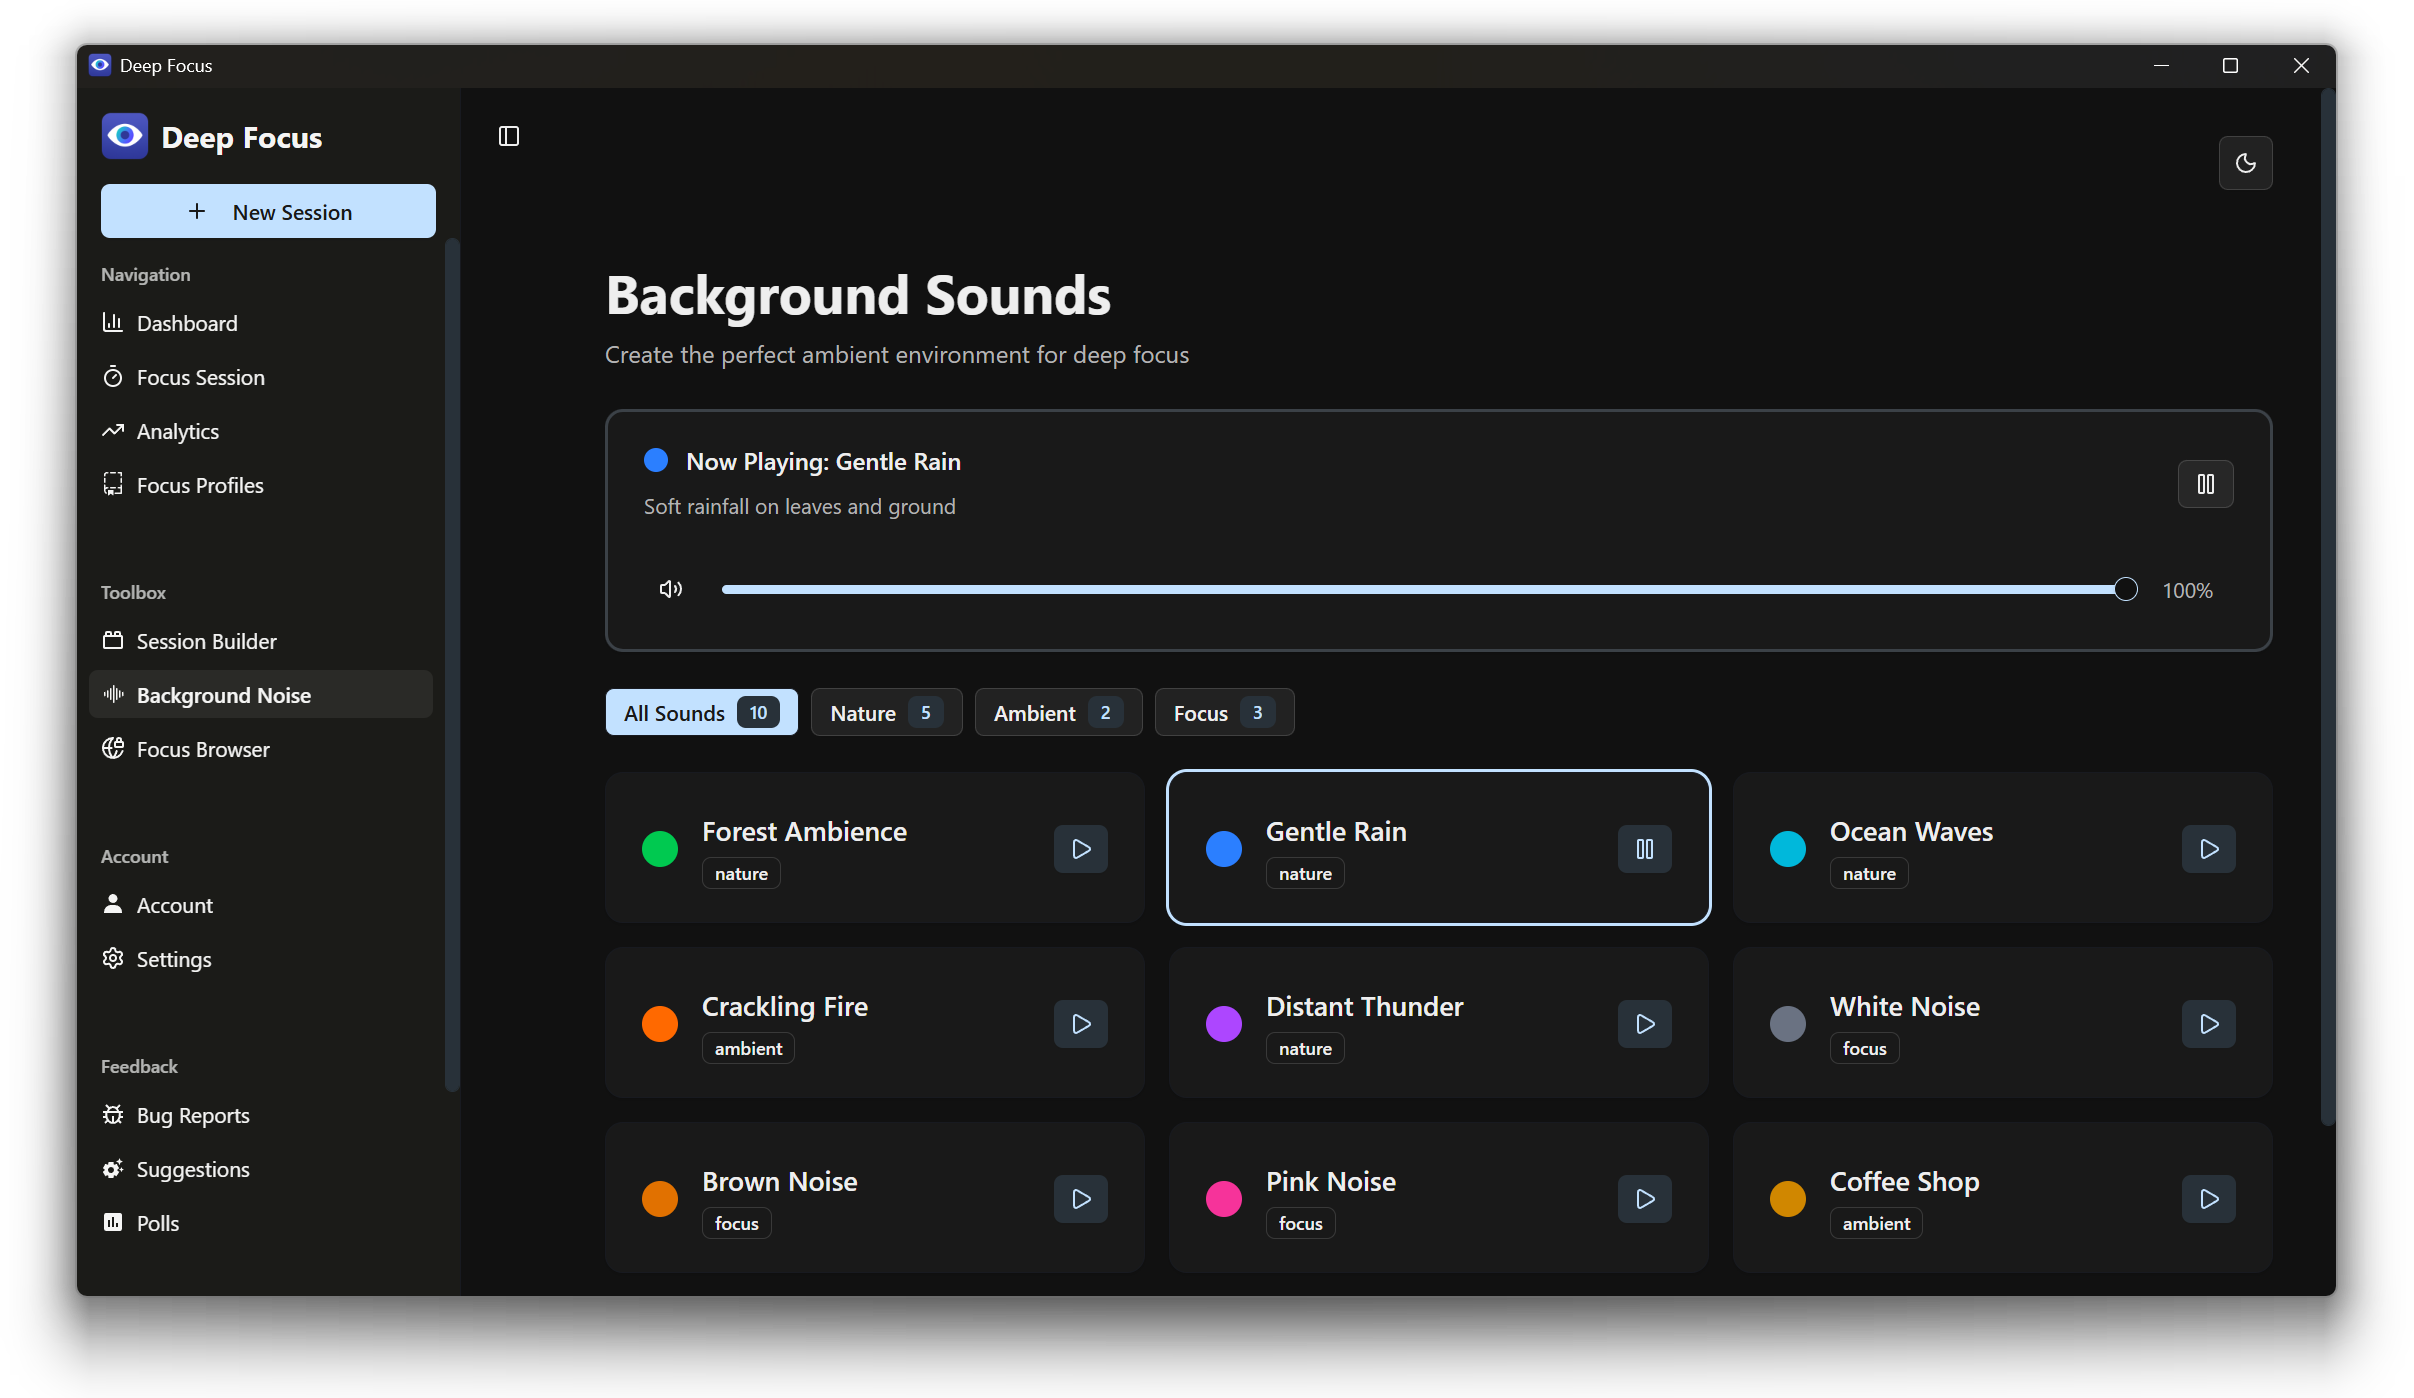Mute using the volume speaker icon
Viewport: 2414px width, 1398px height.
pyautogui.click(x=670, y=589)
